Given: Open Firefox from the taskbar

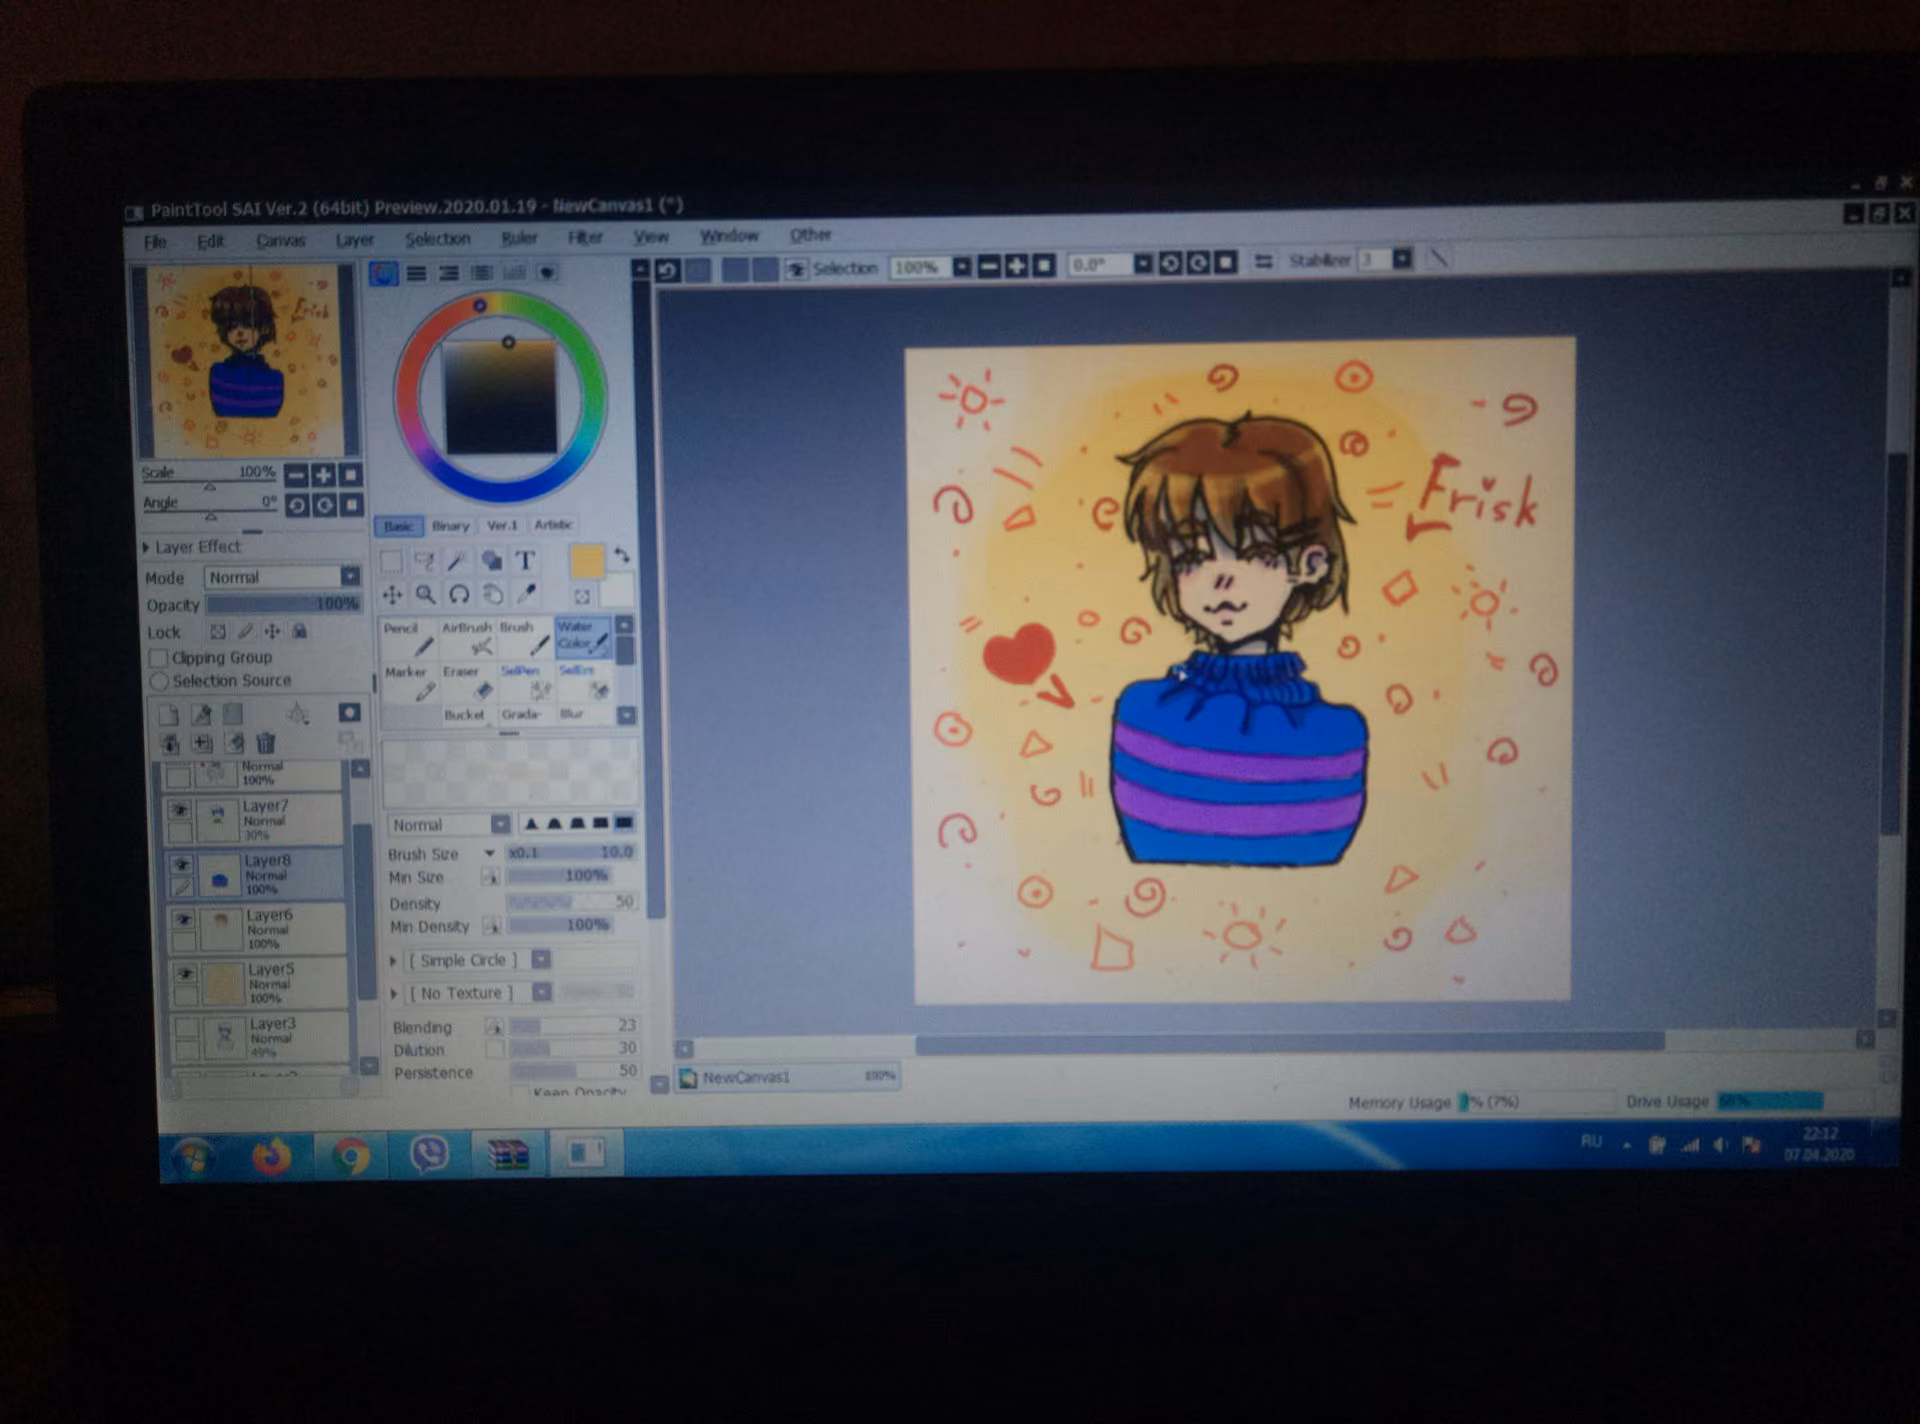Looking at the screenshot, I should coord(271,1156).
